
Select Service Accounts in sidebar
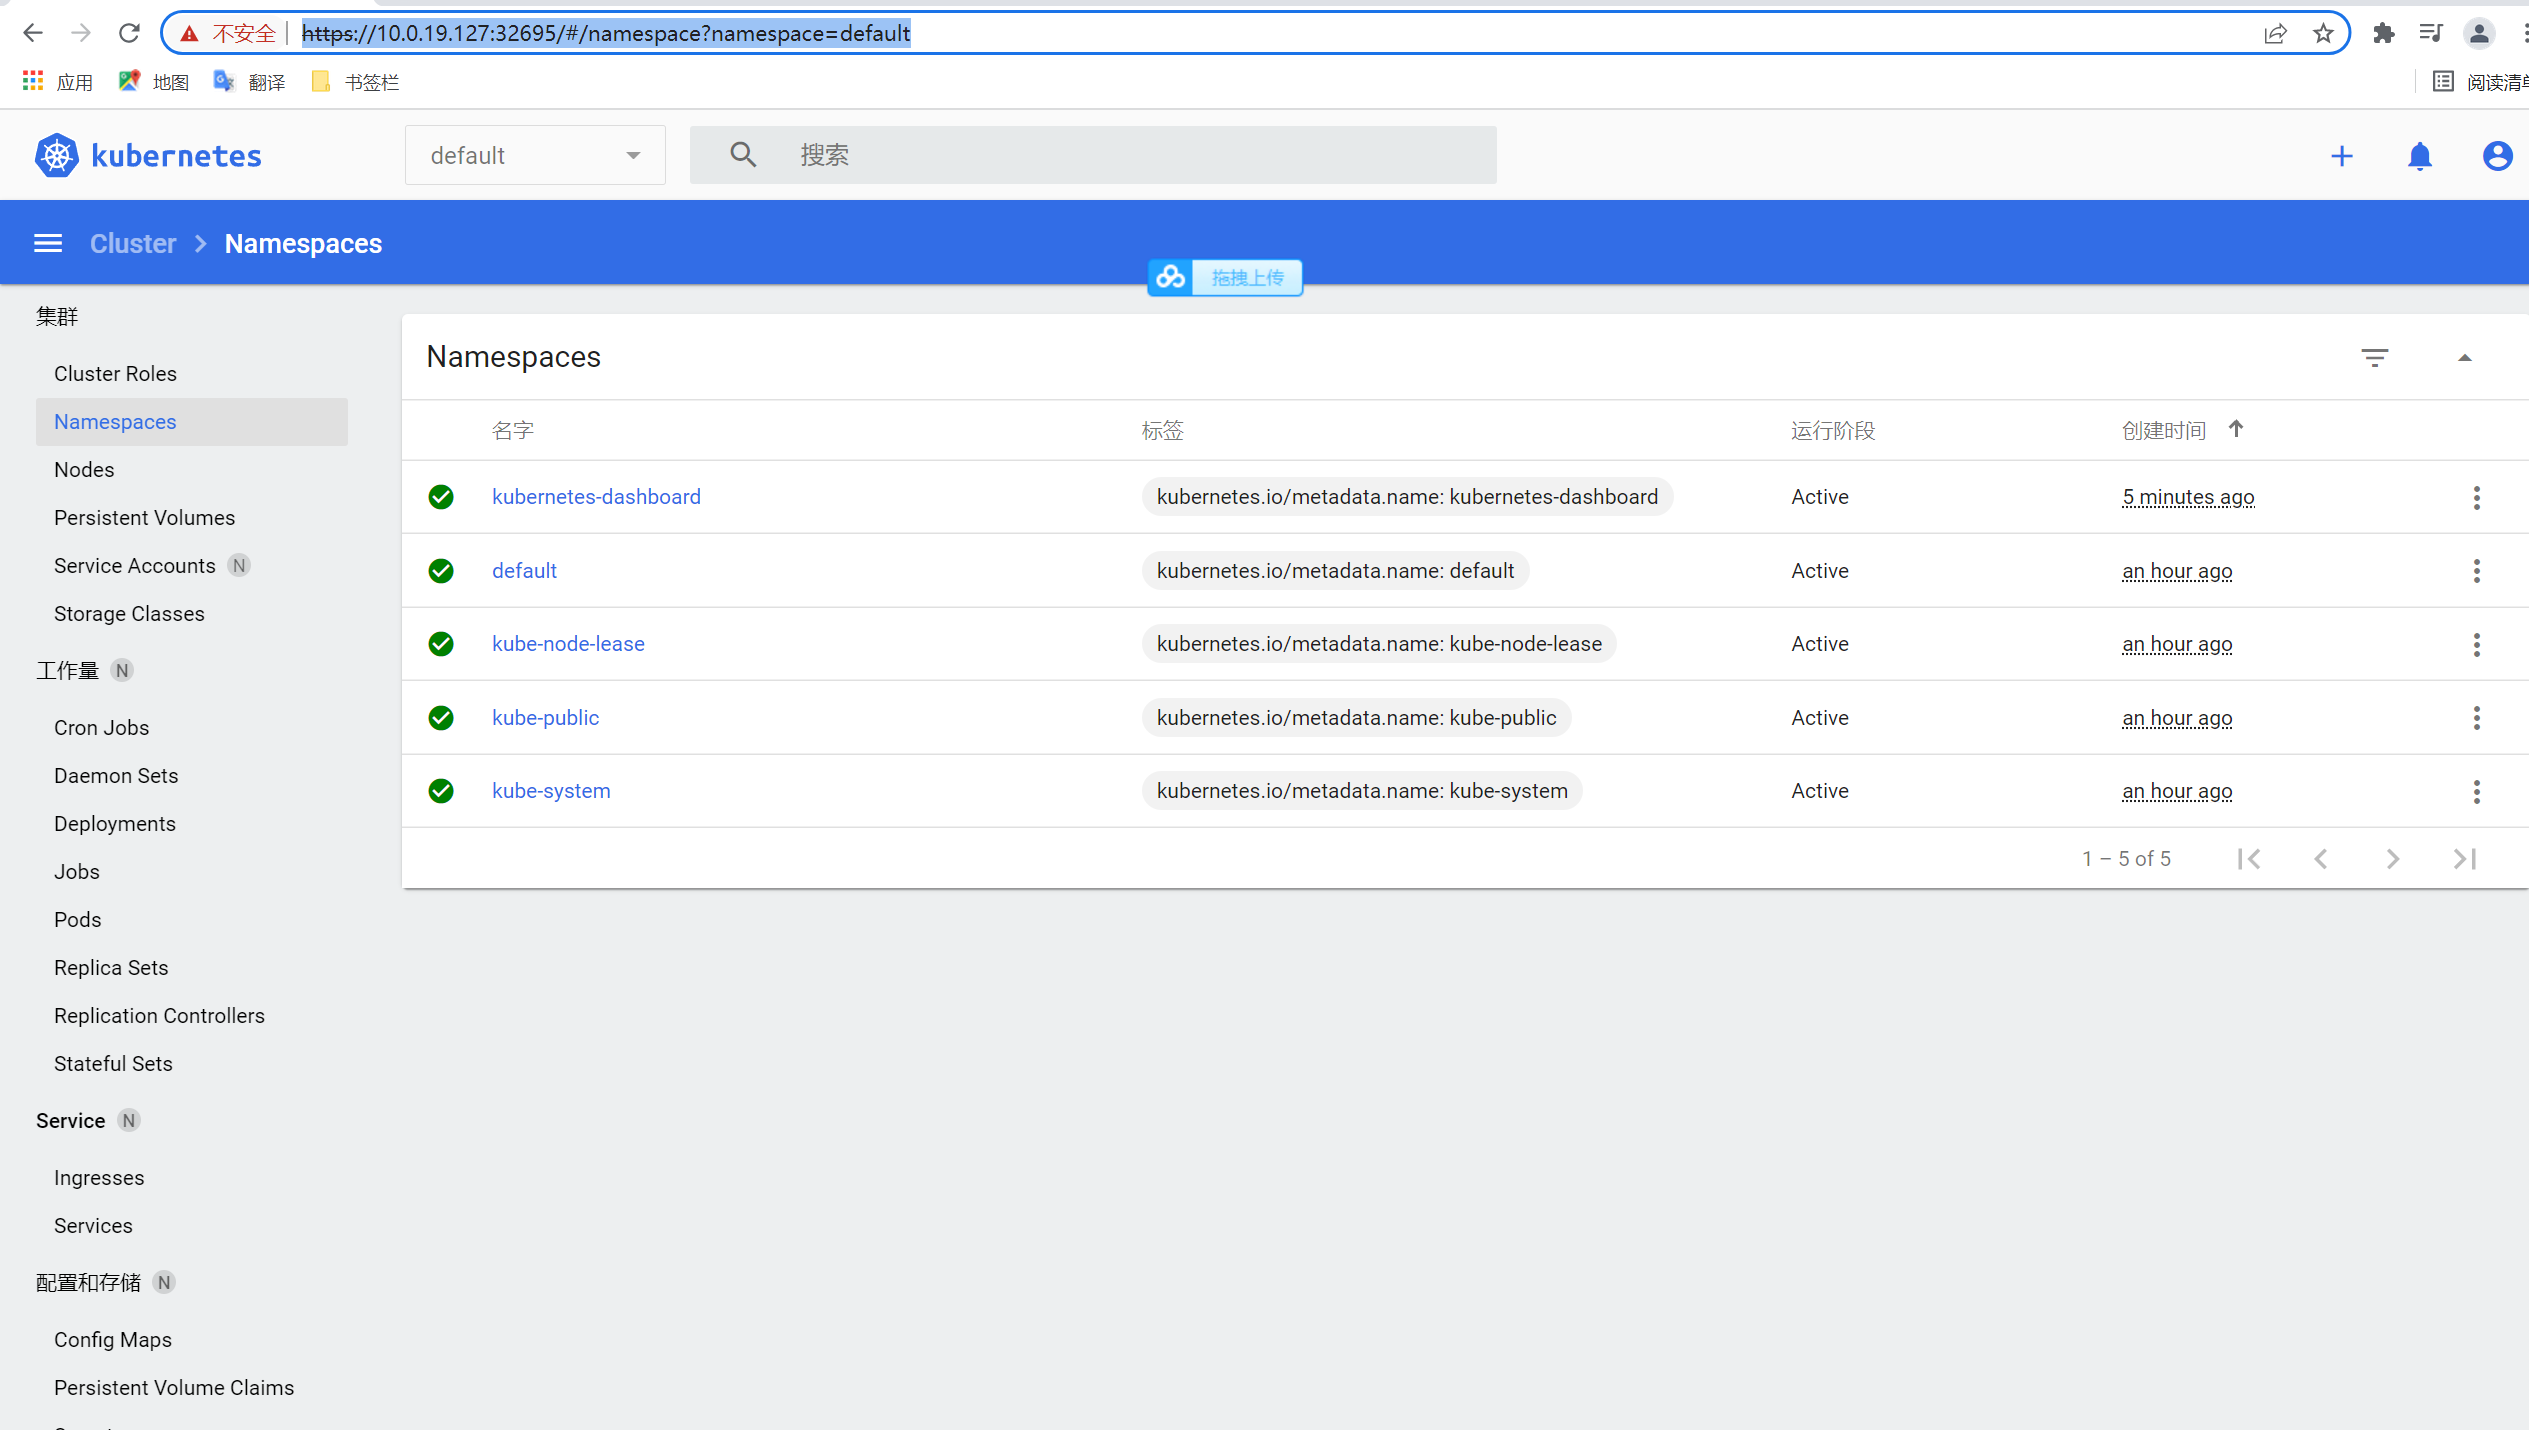[x=134, y=566]
